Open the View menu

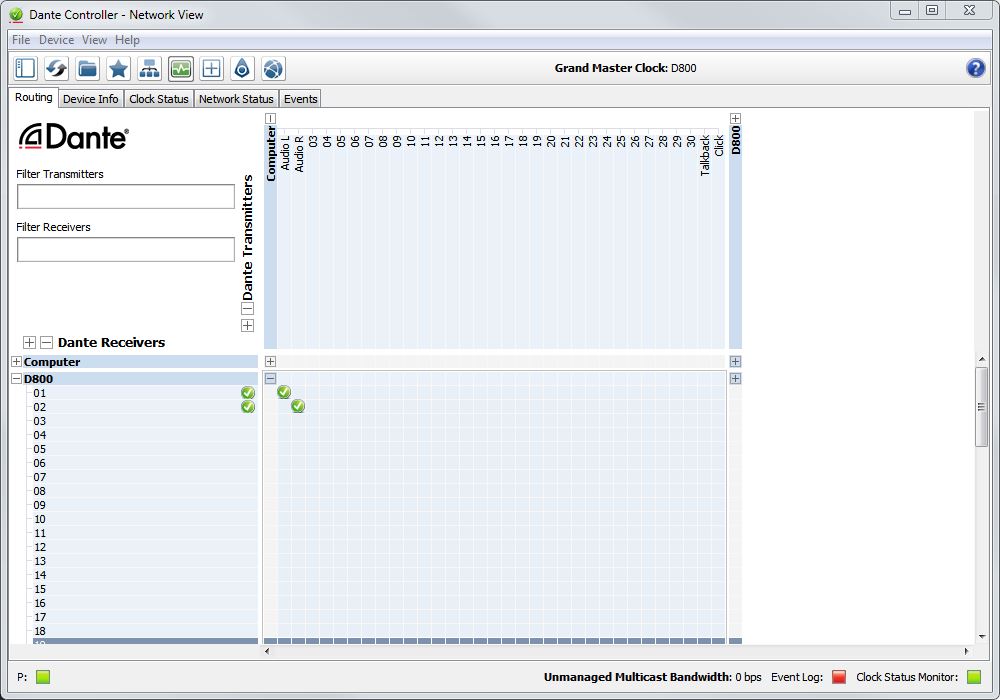[94, 40]
